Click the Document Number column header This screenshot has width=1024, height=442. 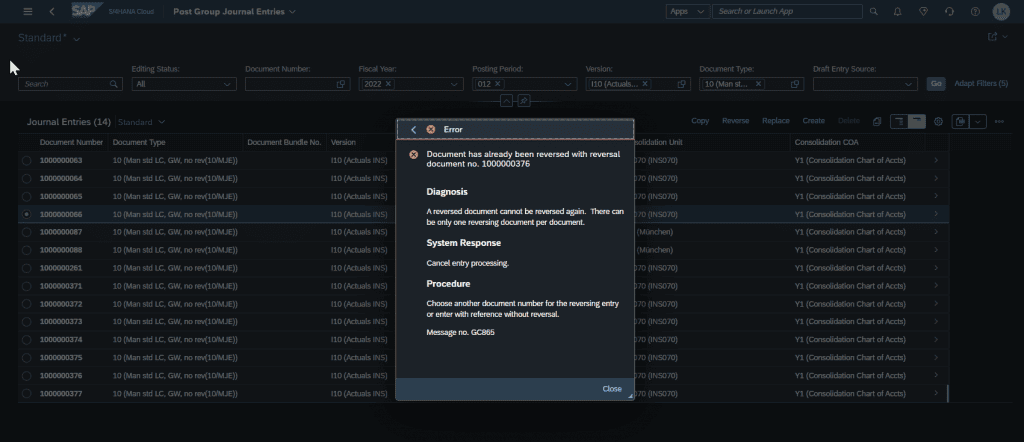point(71,142)
